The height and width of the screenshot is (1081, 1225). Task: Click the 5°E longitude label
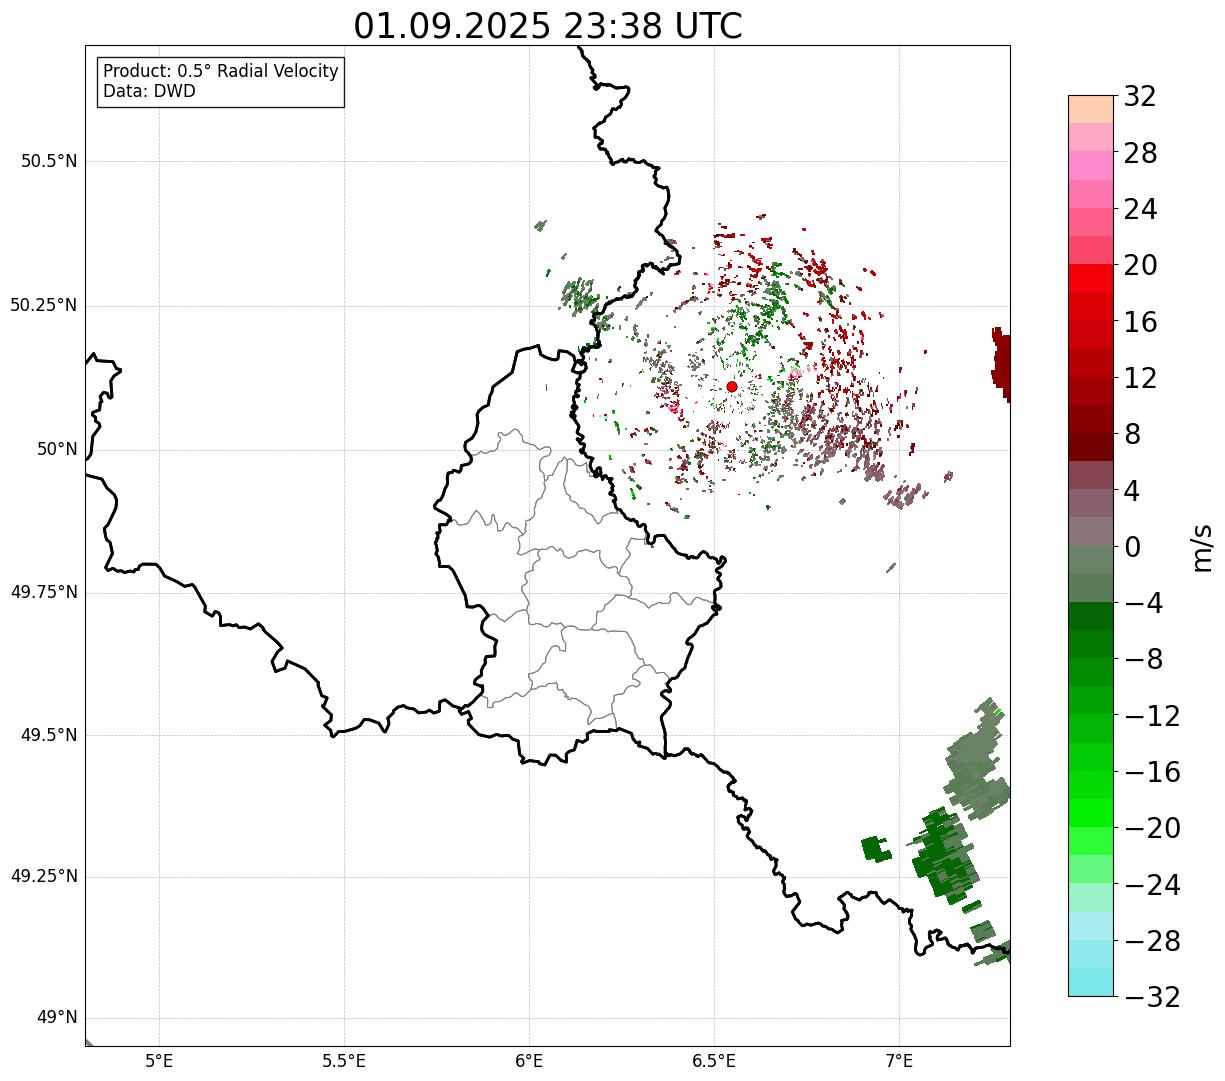point(160,1061)
